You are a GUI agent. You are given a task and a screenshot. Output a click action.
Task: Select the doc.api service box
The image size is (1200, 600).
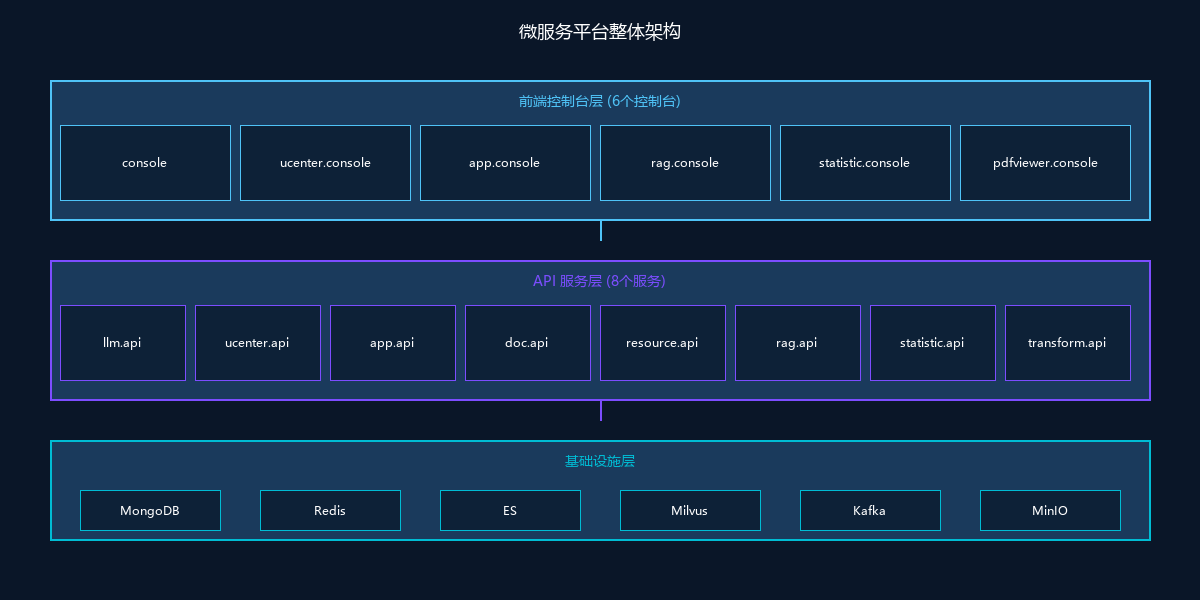pyautogui.click(x=528, y=343)
